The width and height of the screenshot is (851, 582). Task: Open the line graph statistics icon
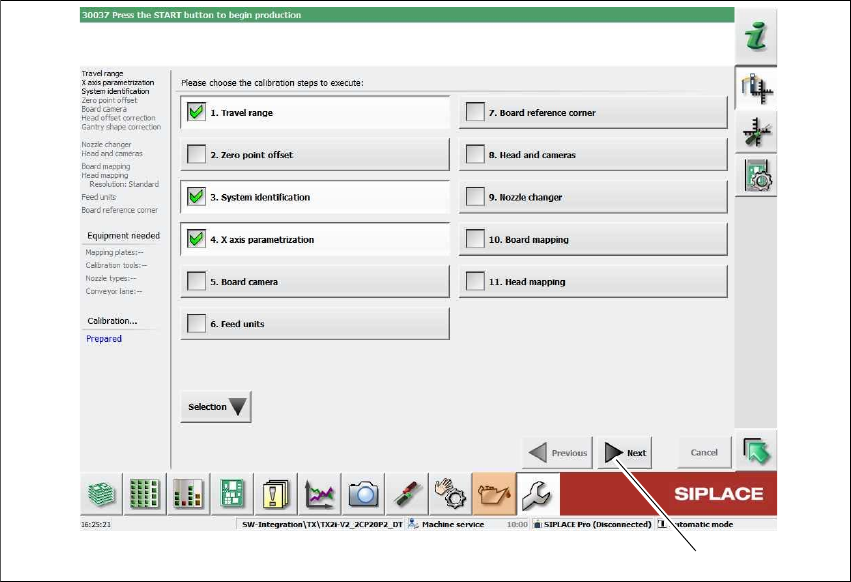tap(320, 494)
